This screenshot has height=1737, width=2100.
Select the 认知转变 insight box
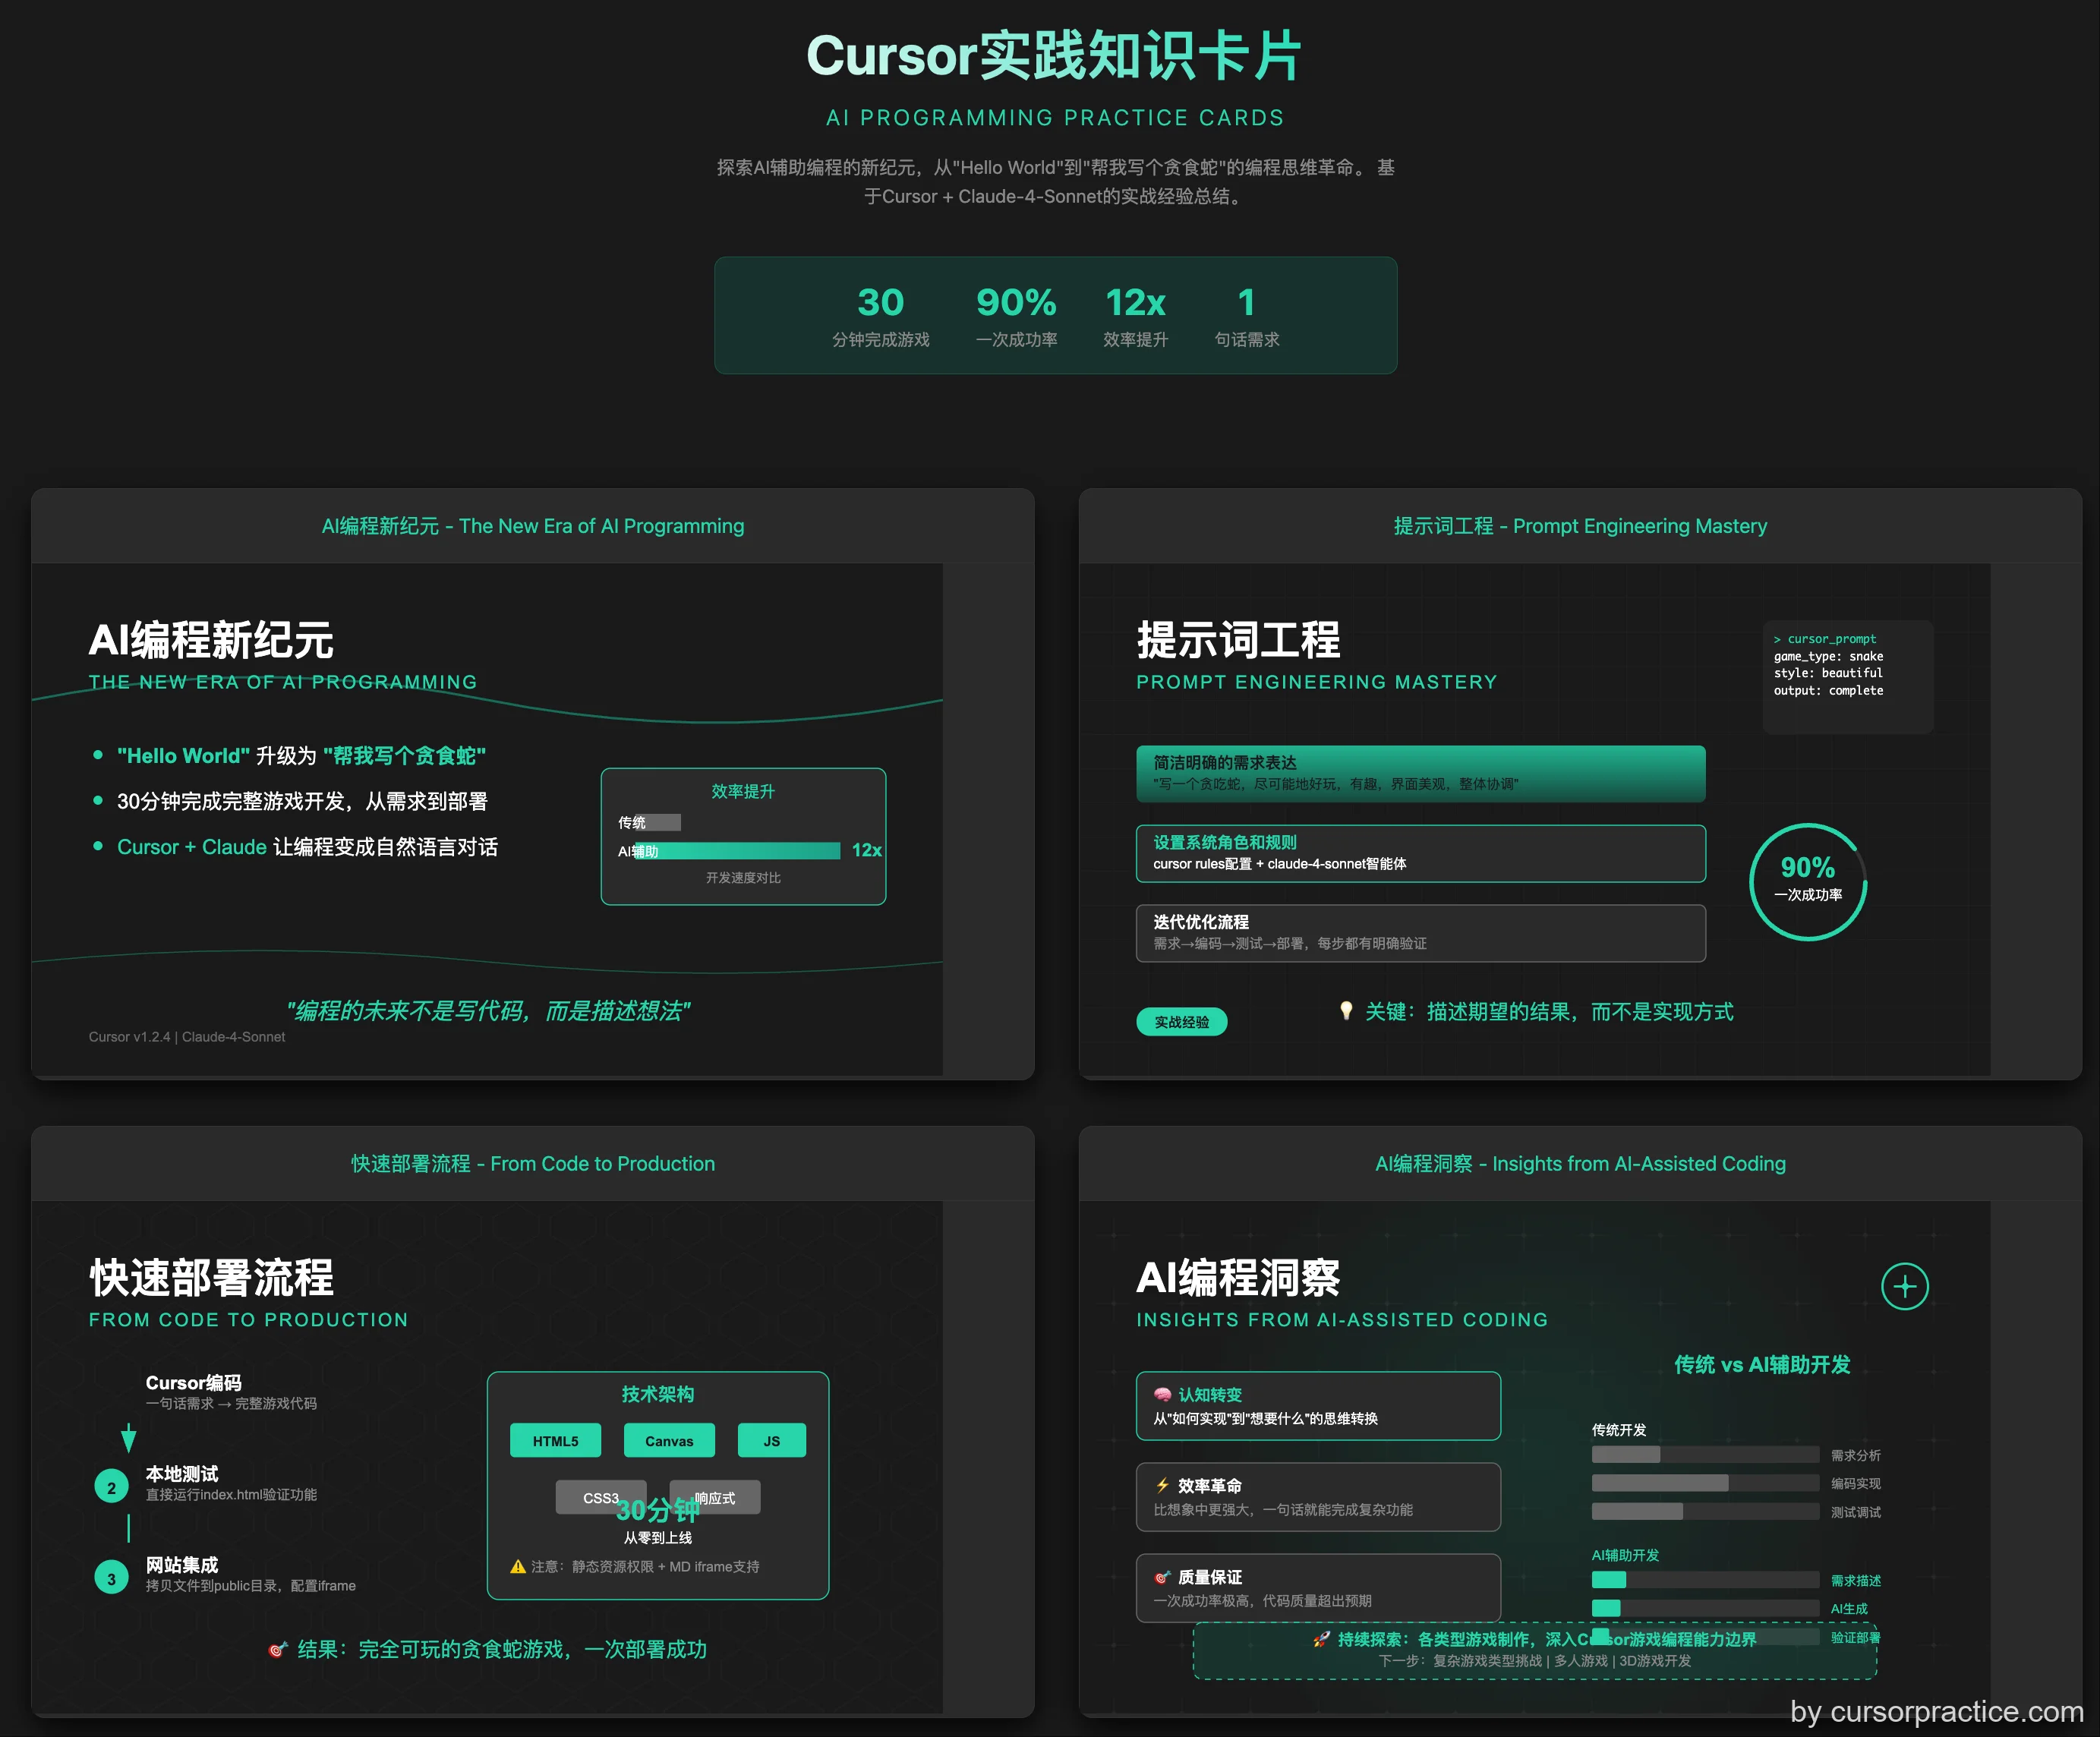point(1318,1406)
